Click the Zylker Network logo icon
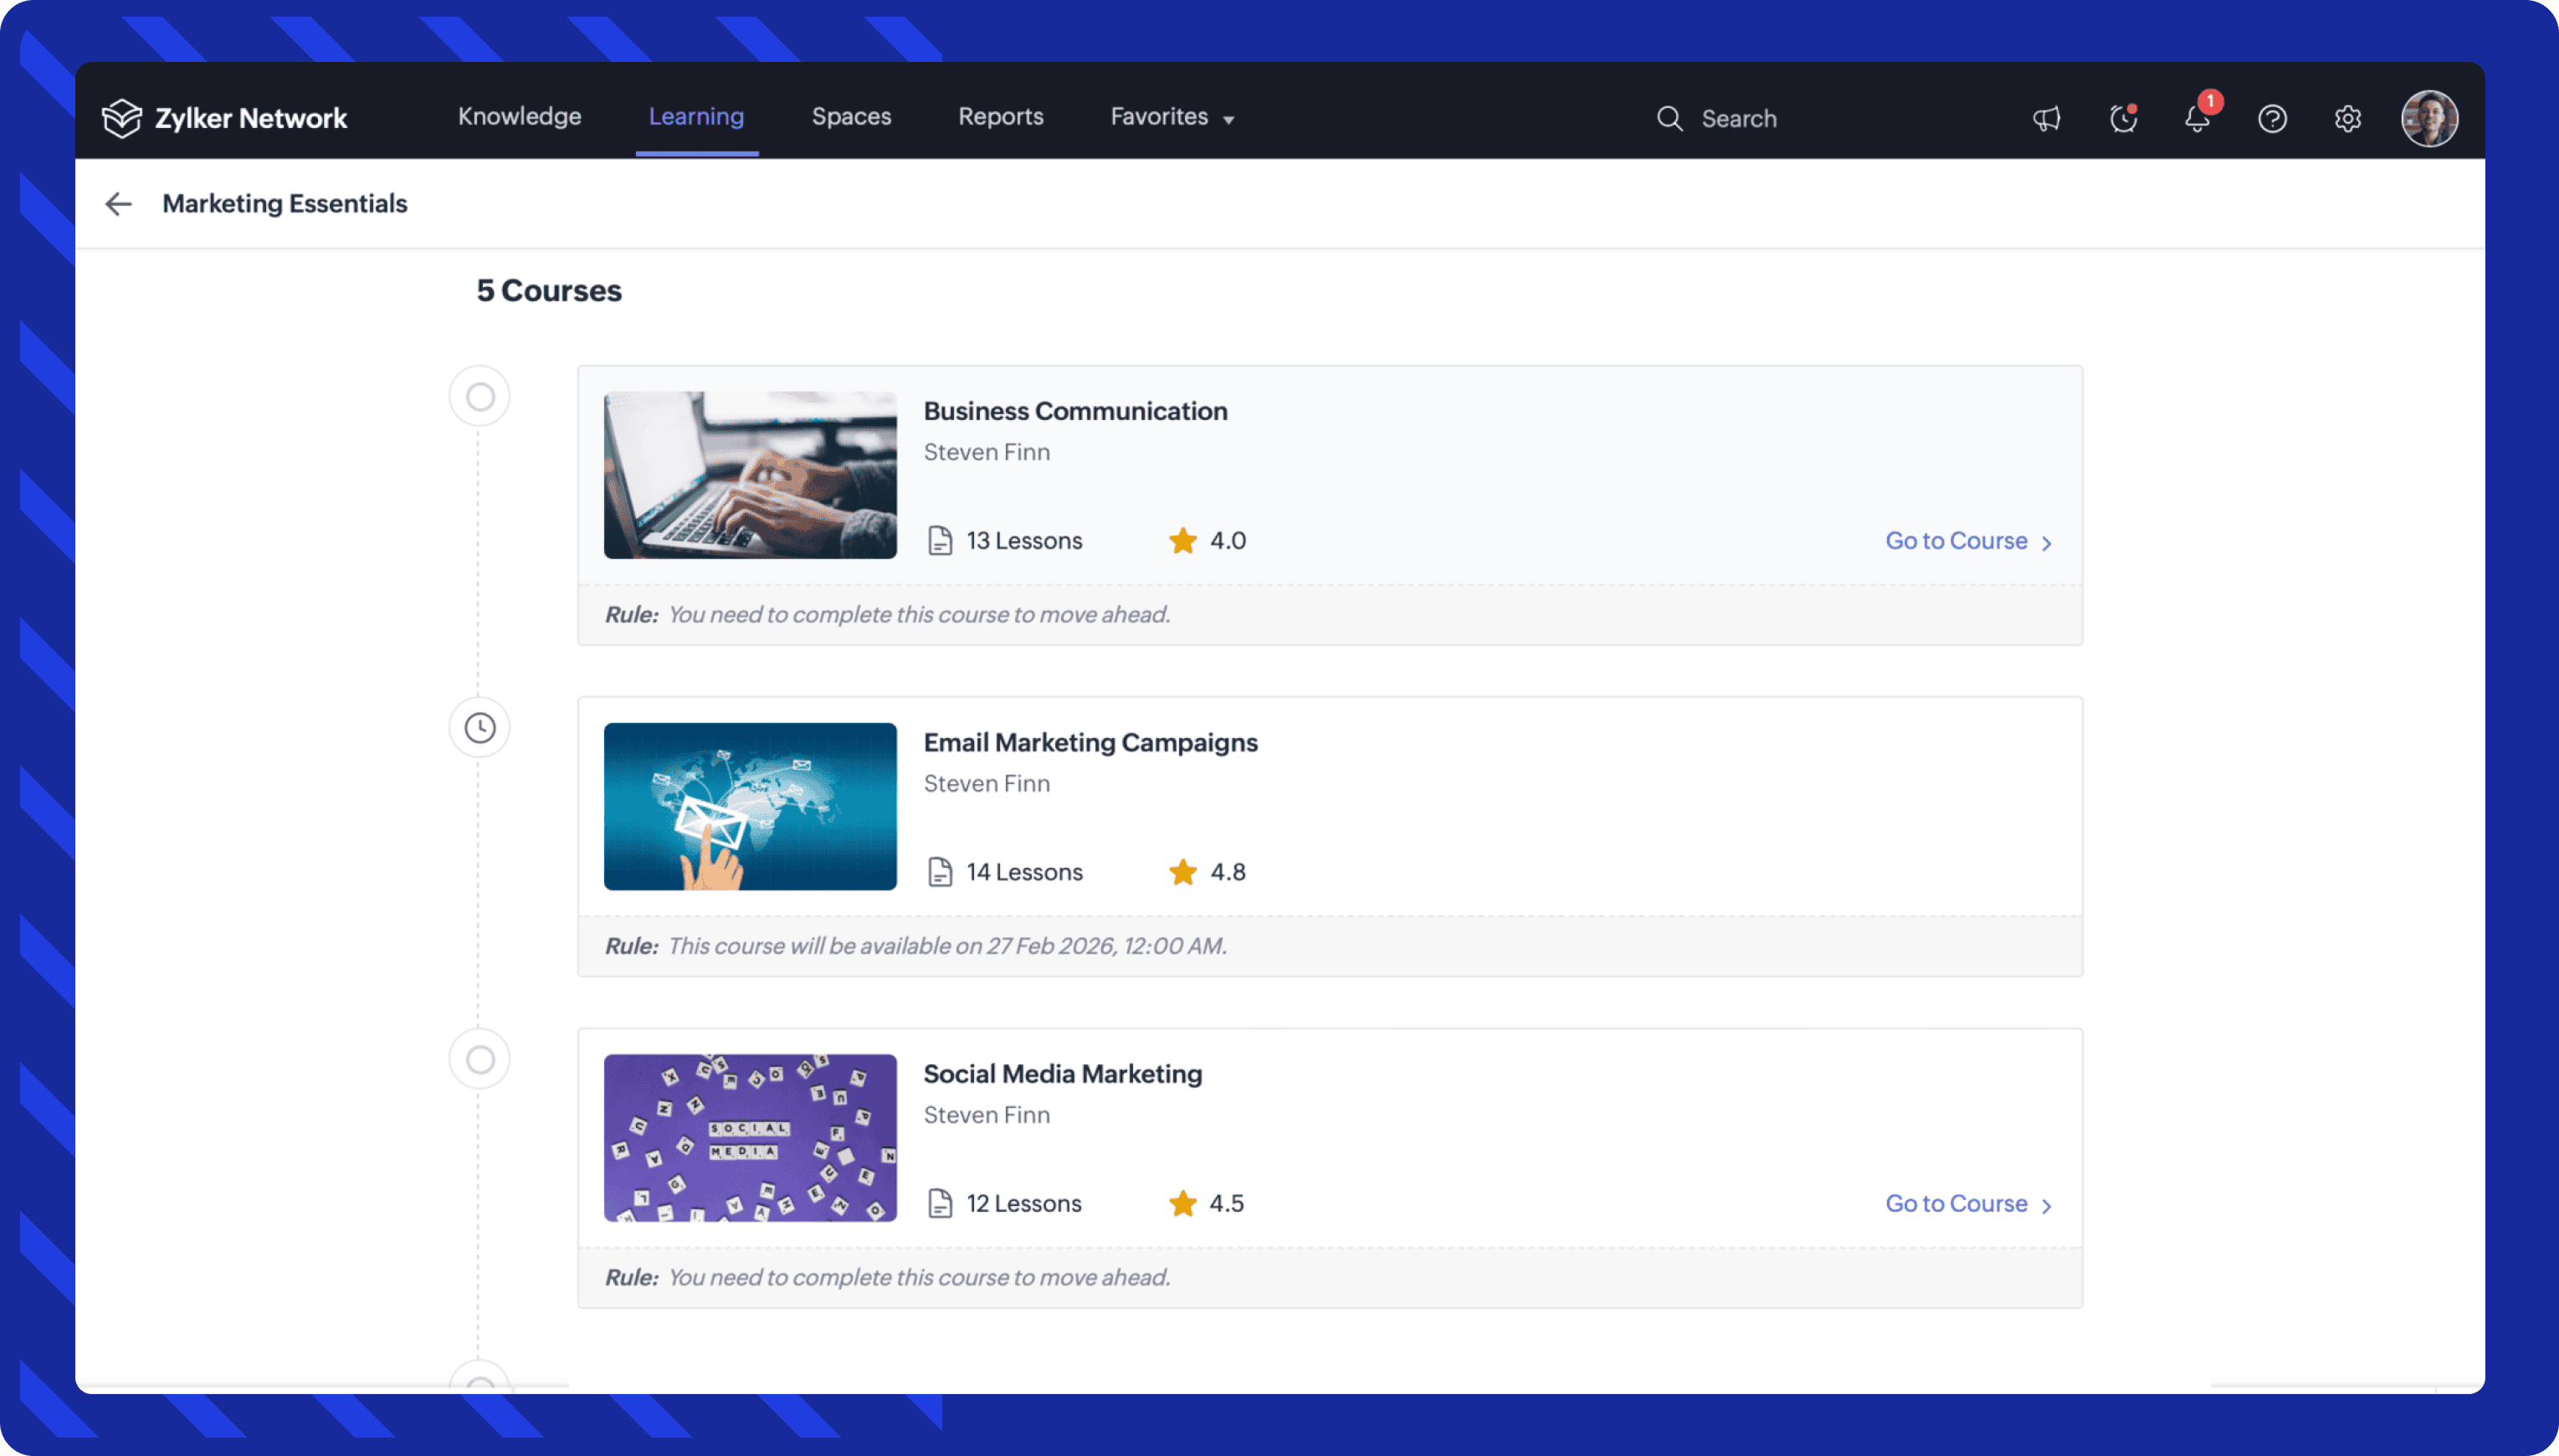Screen dimensions: 2559x1456 (122, 118)
